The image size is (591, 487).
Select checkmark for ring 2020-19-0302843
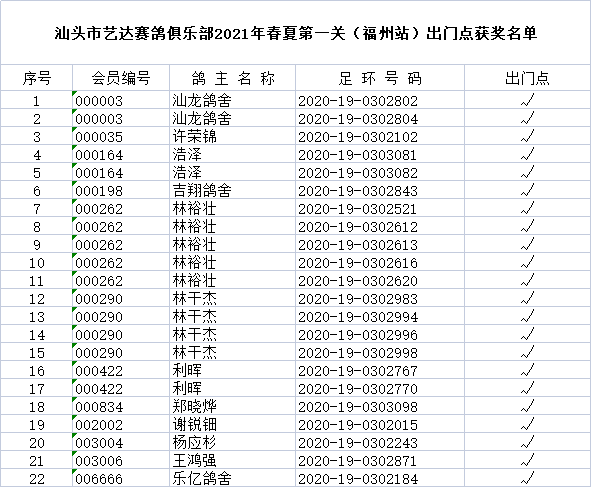[527, 190]
